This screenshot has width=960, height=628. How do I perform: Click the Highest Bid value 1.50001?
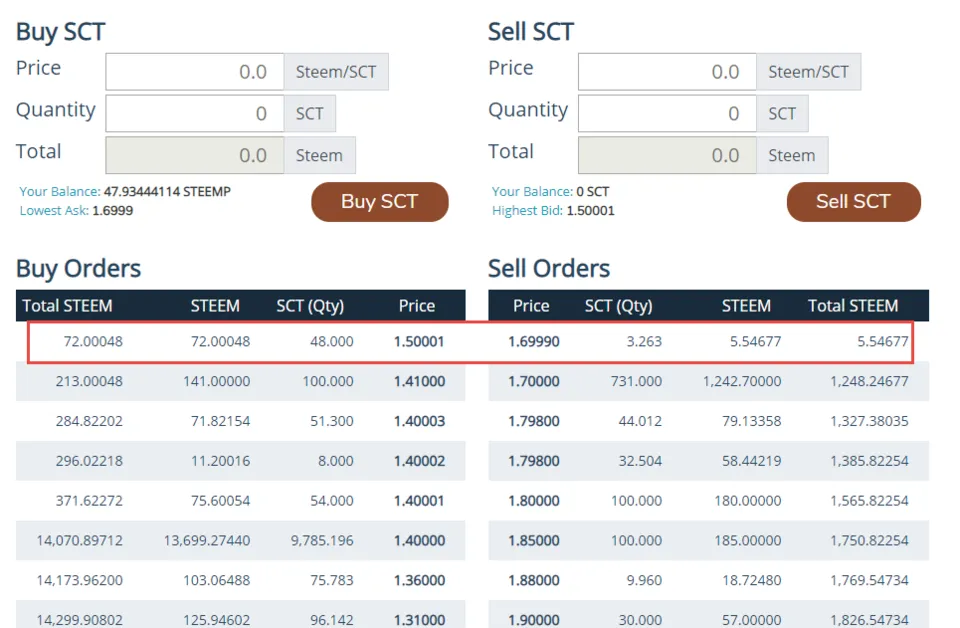[x=590, y=211]
